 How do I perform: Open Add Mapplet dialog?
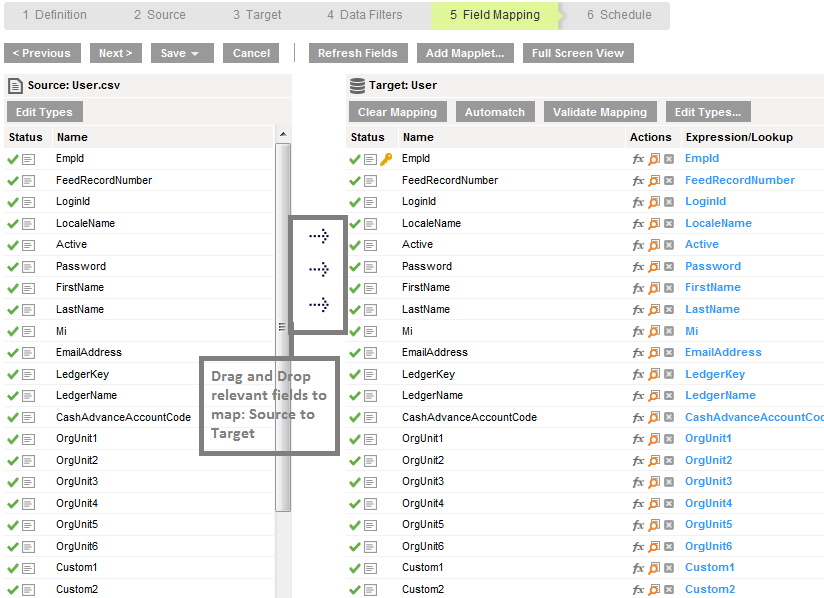(465, 53)
